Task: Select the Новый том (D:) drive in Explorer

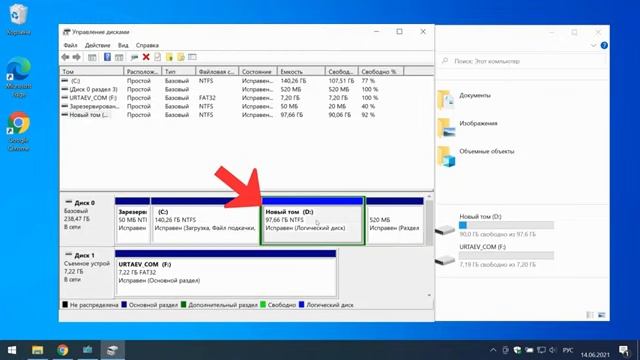Action: click(x=495, y=225)
